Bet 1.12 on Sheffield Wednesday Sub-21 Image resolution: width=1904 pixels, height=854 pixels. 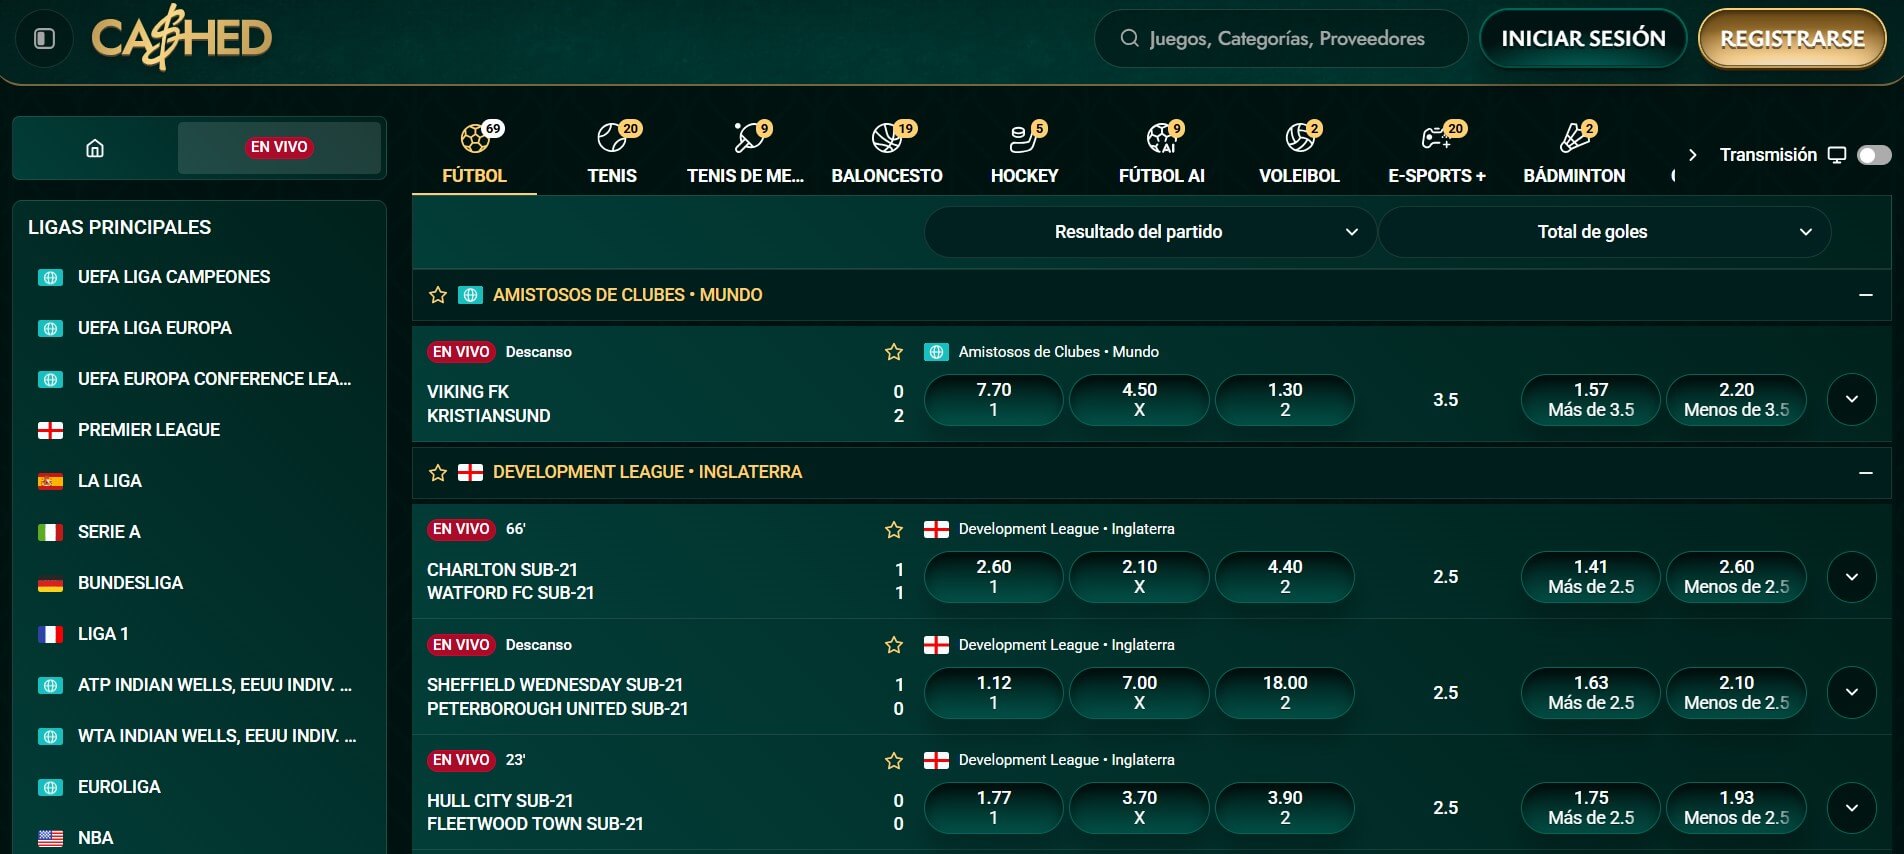pos(993,692)
